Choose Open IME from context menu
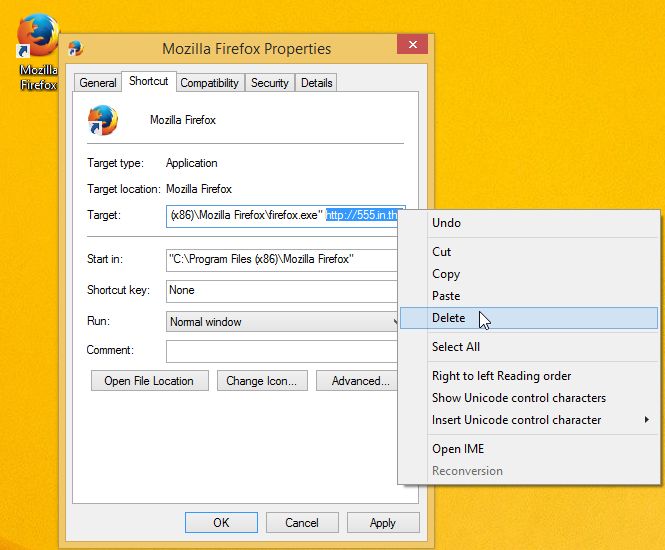 (x=529, y=449)
